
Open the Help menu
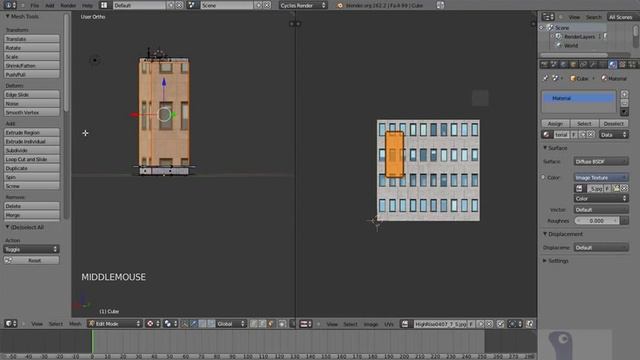[87, 5]
